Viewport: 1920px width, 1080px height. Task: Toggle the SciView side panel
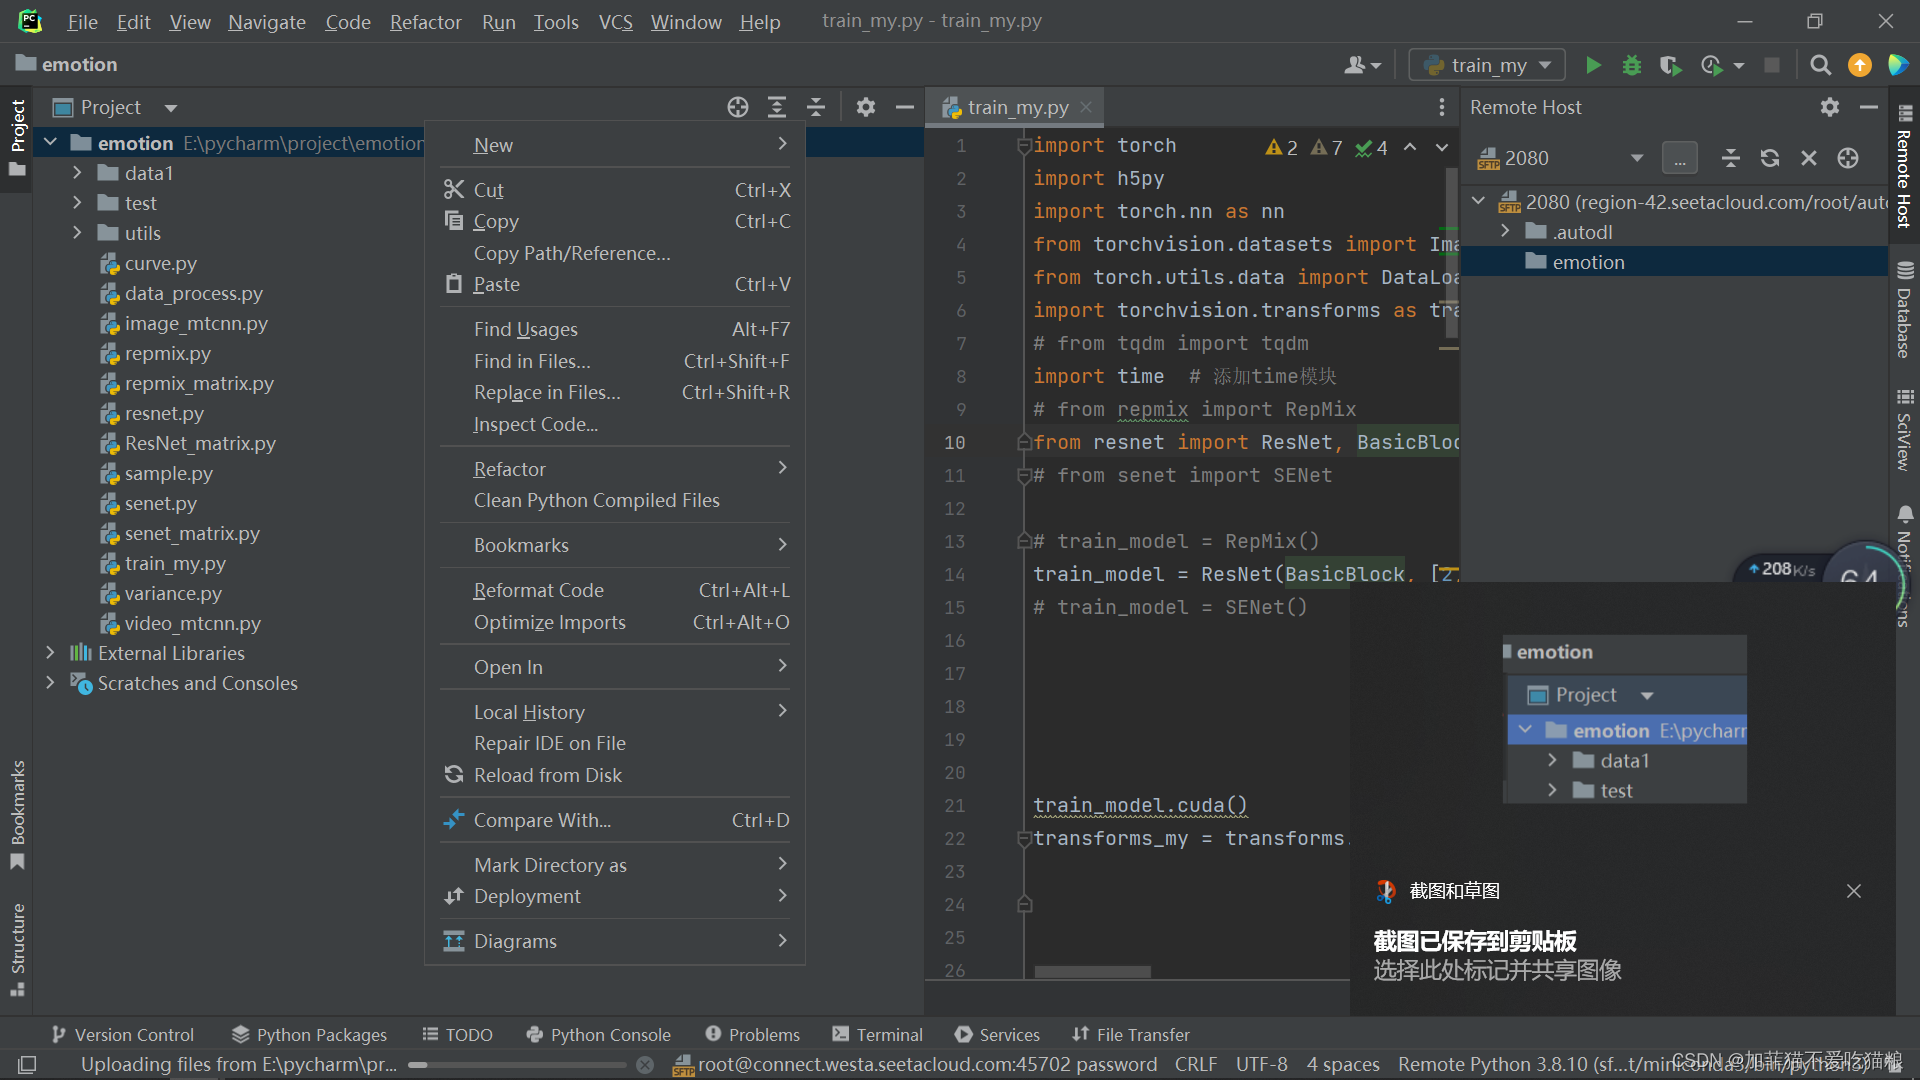click(x=1904, y=430)
